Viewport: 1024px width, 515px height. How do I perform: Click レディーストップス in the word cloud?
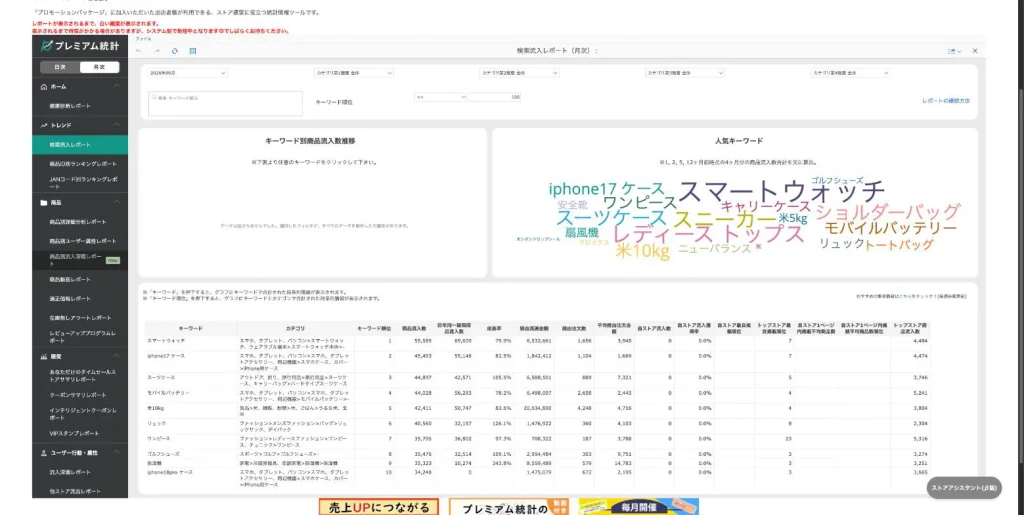click(x=708, y=234)
